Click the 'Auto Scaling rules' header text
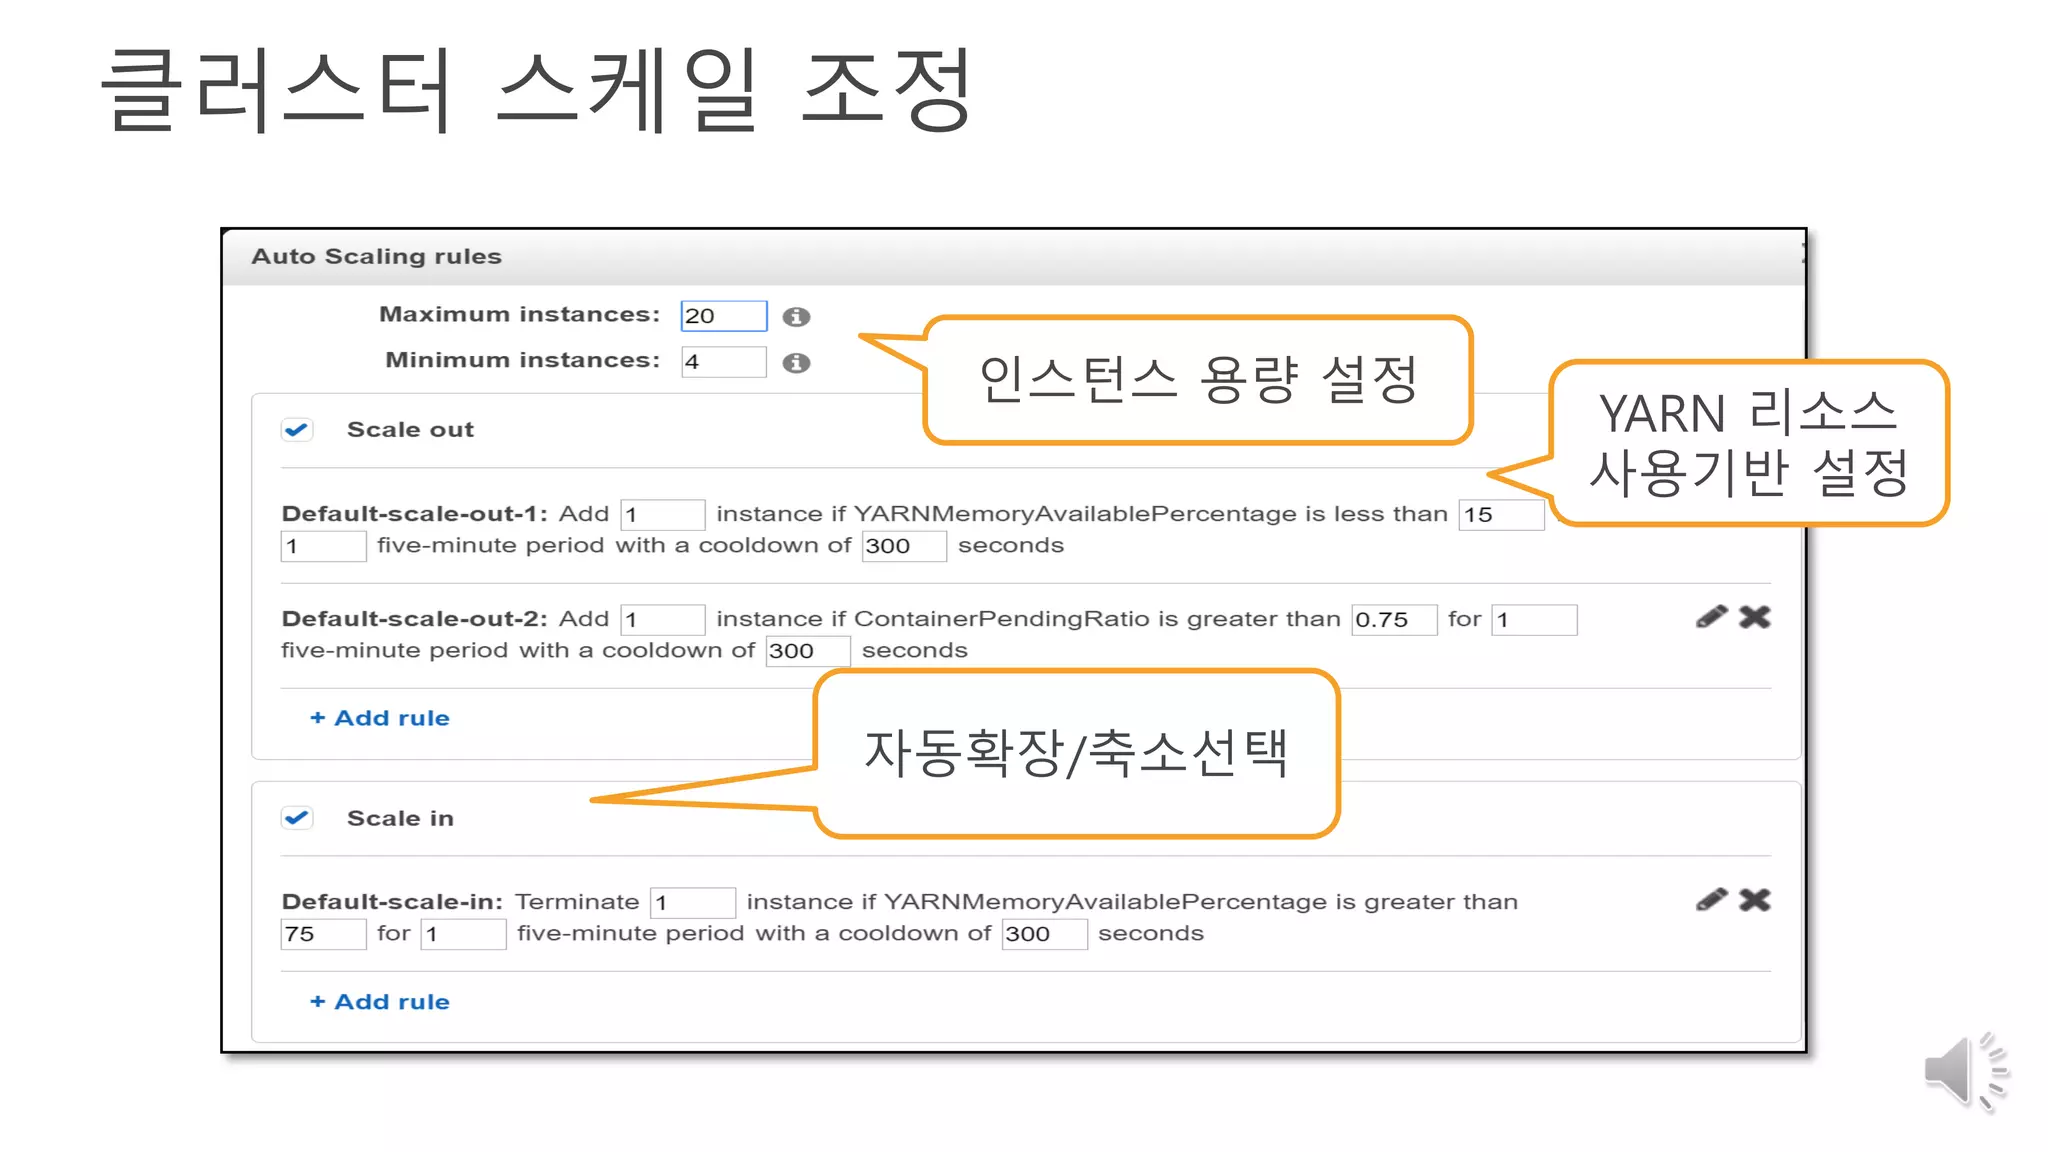 point(376,257)
